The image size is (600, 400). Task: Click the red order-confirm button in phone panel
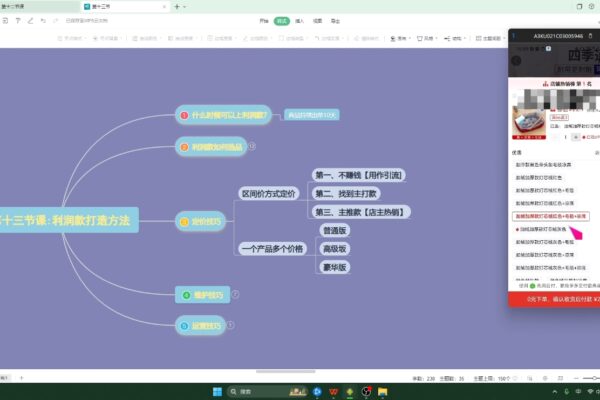click(554, 299)
